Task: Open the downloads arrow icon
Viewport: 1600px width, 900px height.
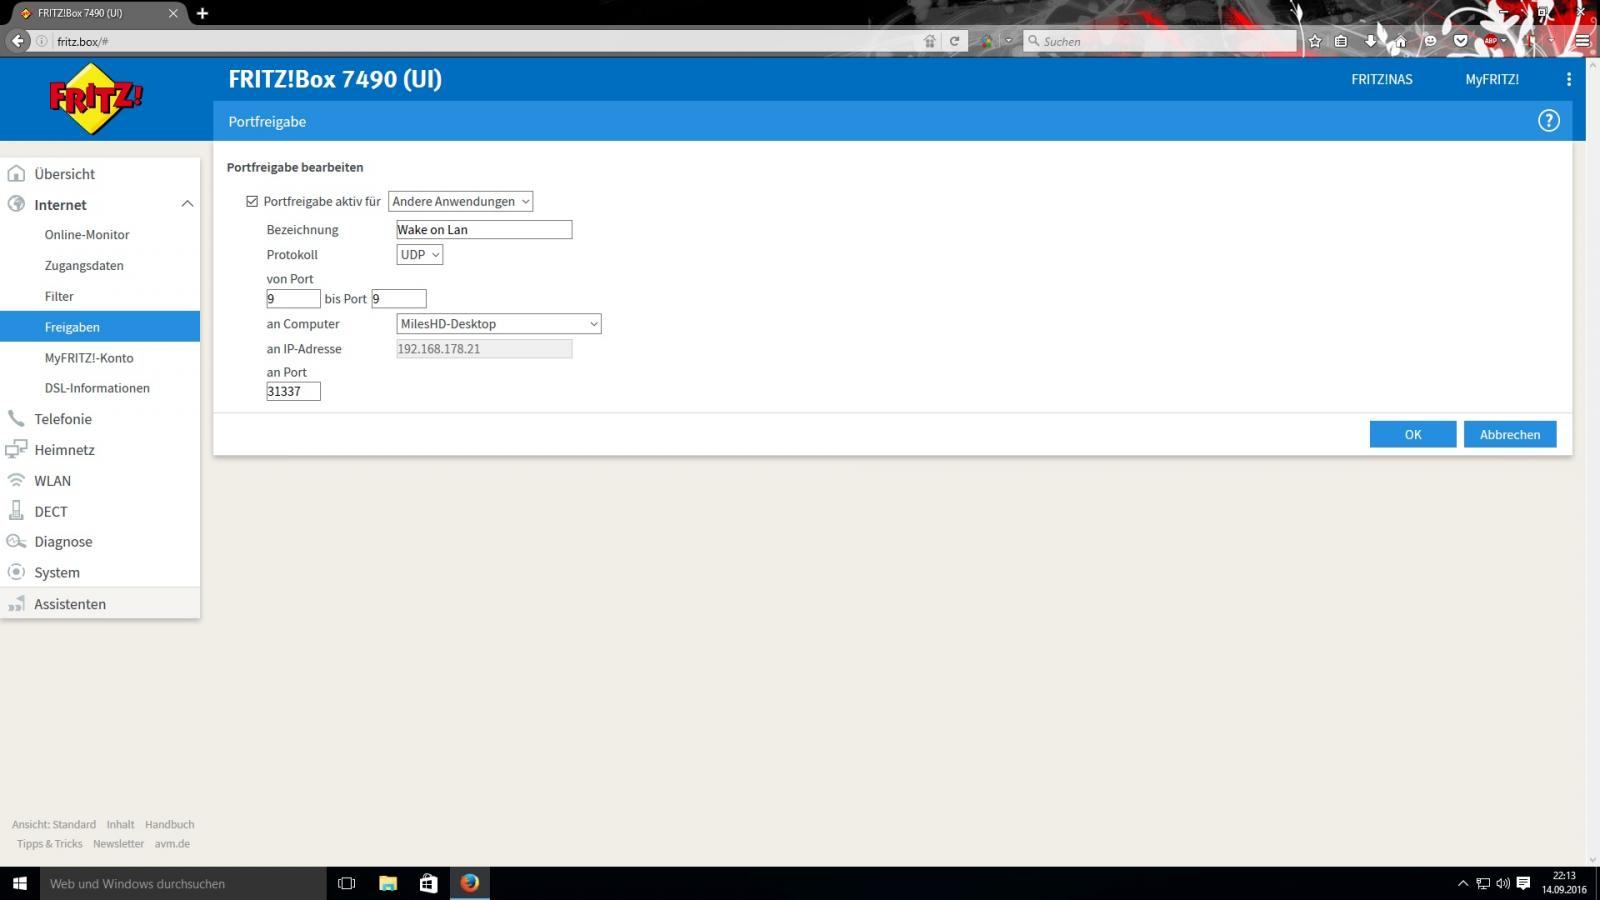Action: click(x=1371, y=41)
